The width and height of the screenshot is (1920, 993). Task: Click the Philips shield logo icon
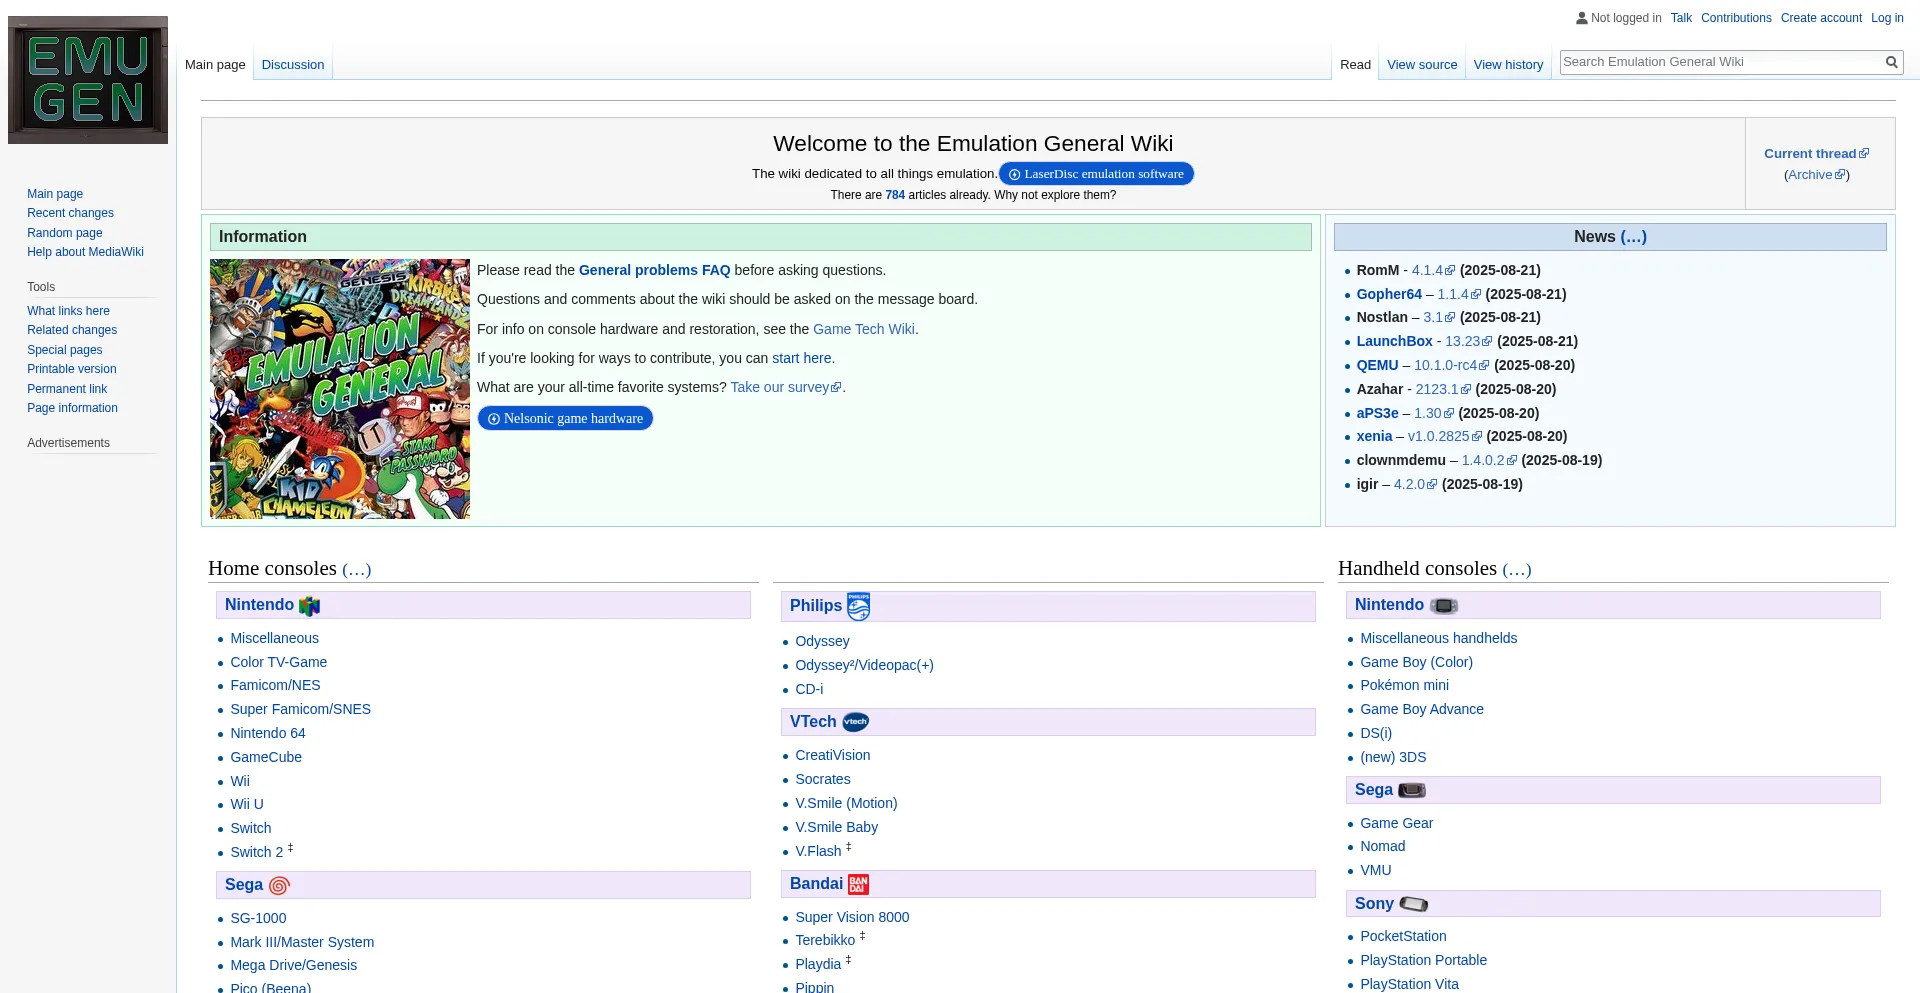point(858,606)
